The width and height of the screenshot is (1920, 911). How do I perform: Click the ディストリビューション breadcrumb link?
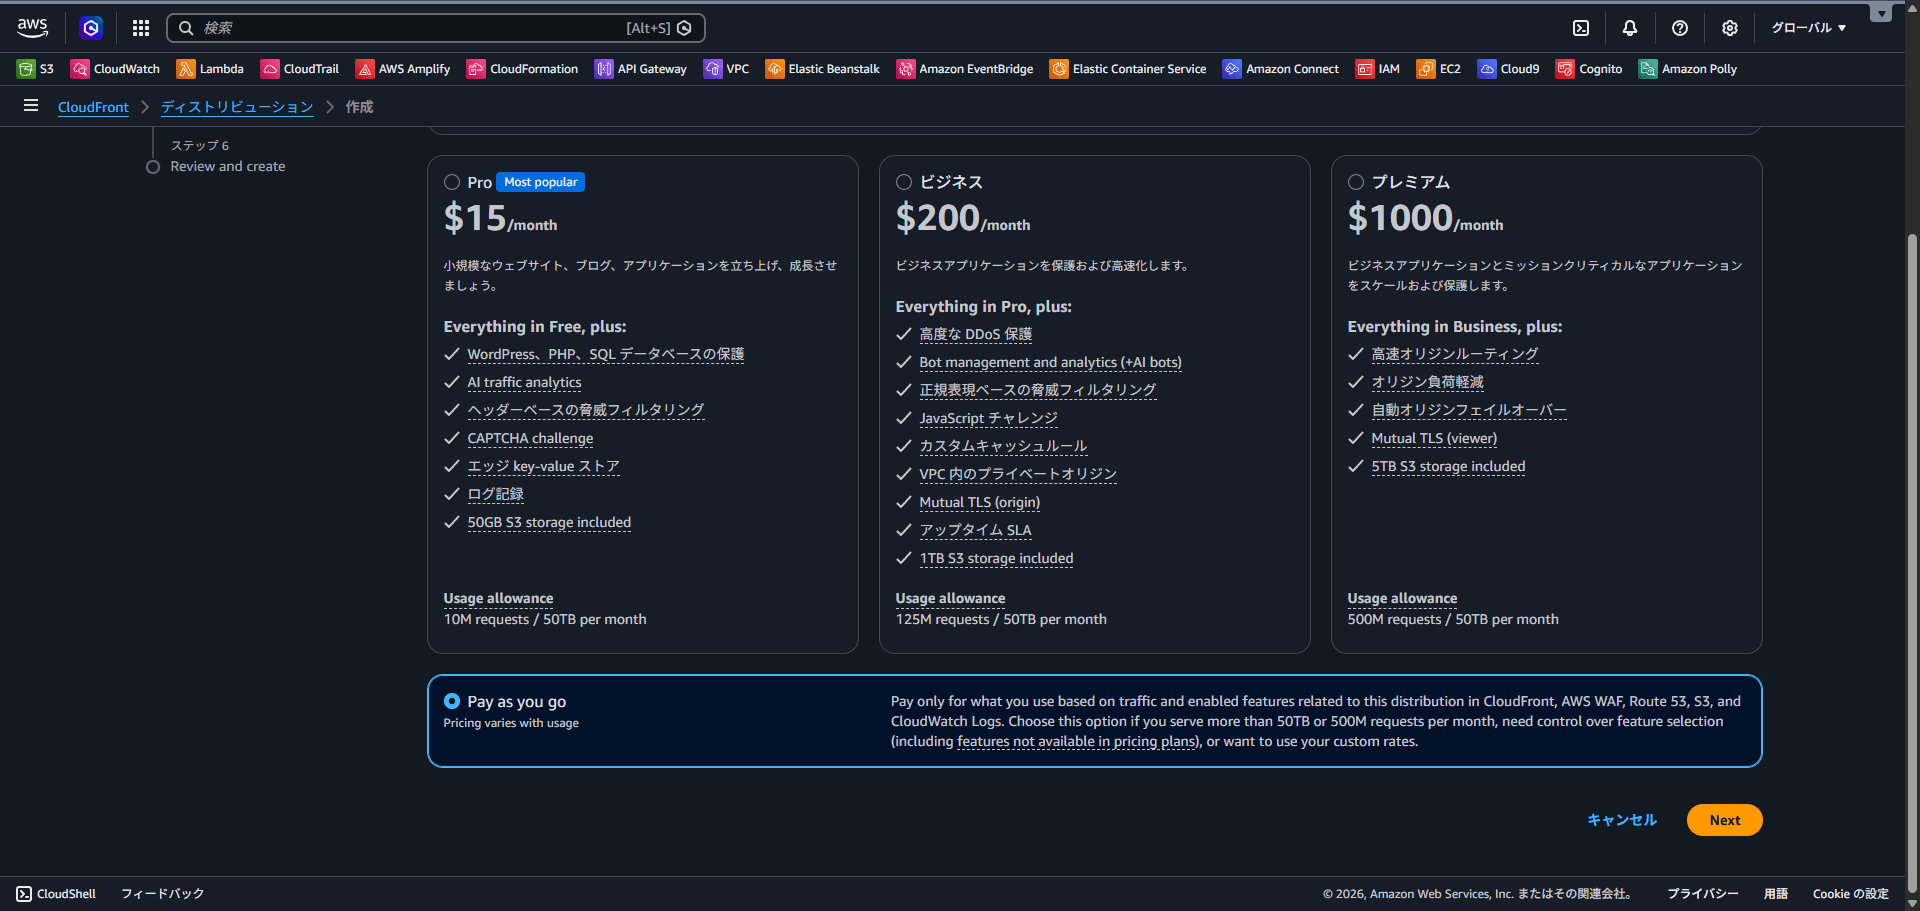click(x=237, y=107)
